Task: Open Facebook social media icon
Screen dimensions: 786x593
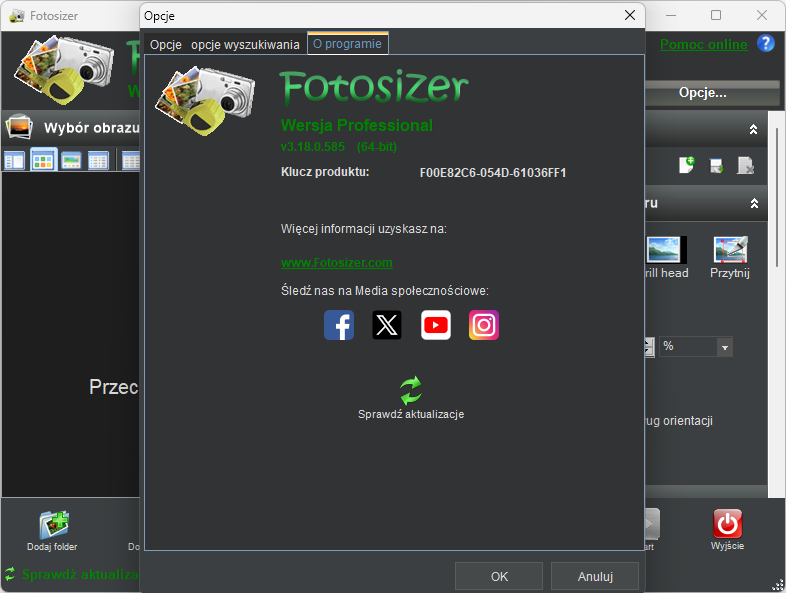Action: (x=339, y=325)
